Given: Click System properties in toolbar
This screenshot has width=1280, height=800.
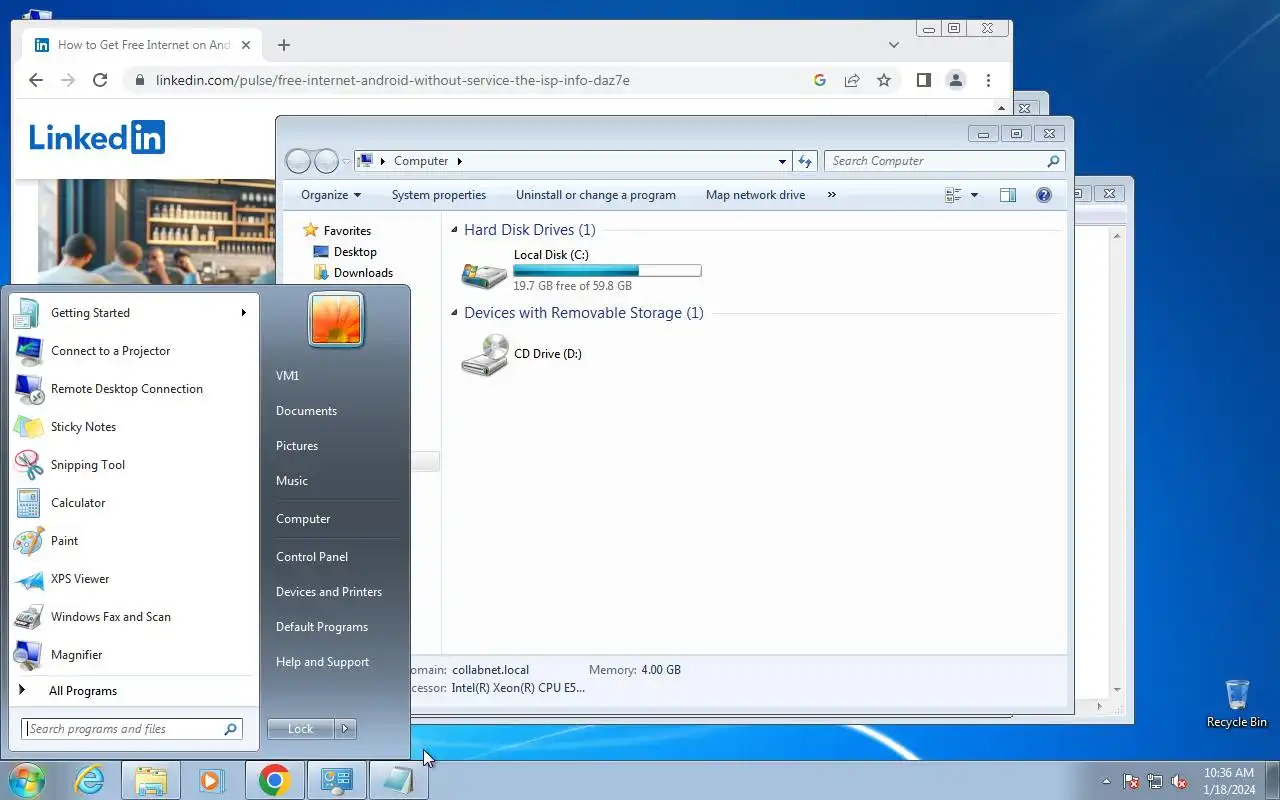Looking at the screenshot, I should pyautogui.click(x=439, y=195).
